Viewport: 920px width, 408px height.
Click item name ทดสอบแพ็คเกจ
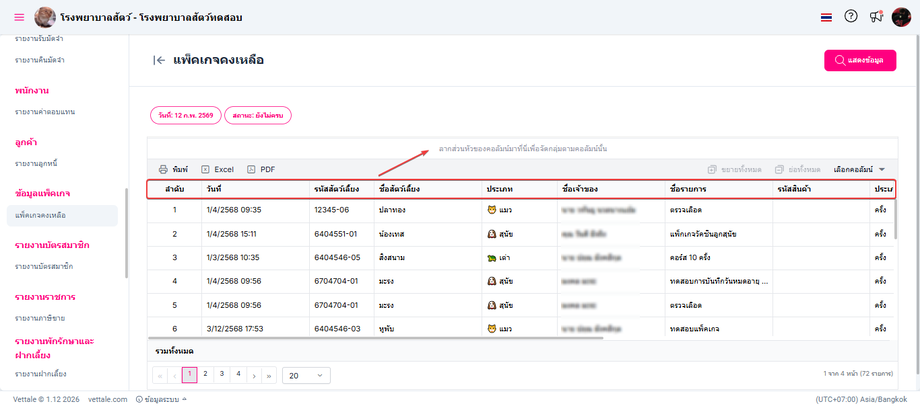(694, 329)
